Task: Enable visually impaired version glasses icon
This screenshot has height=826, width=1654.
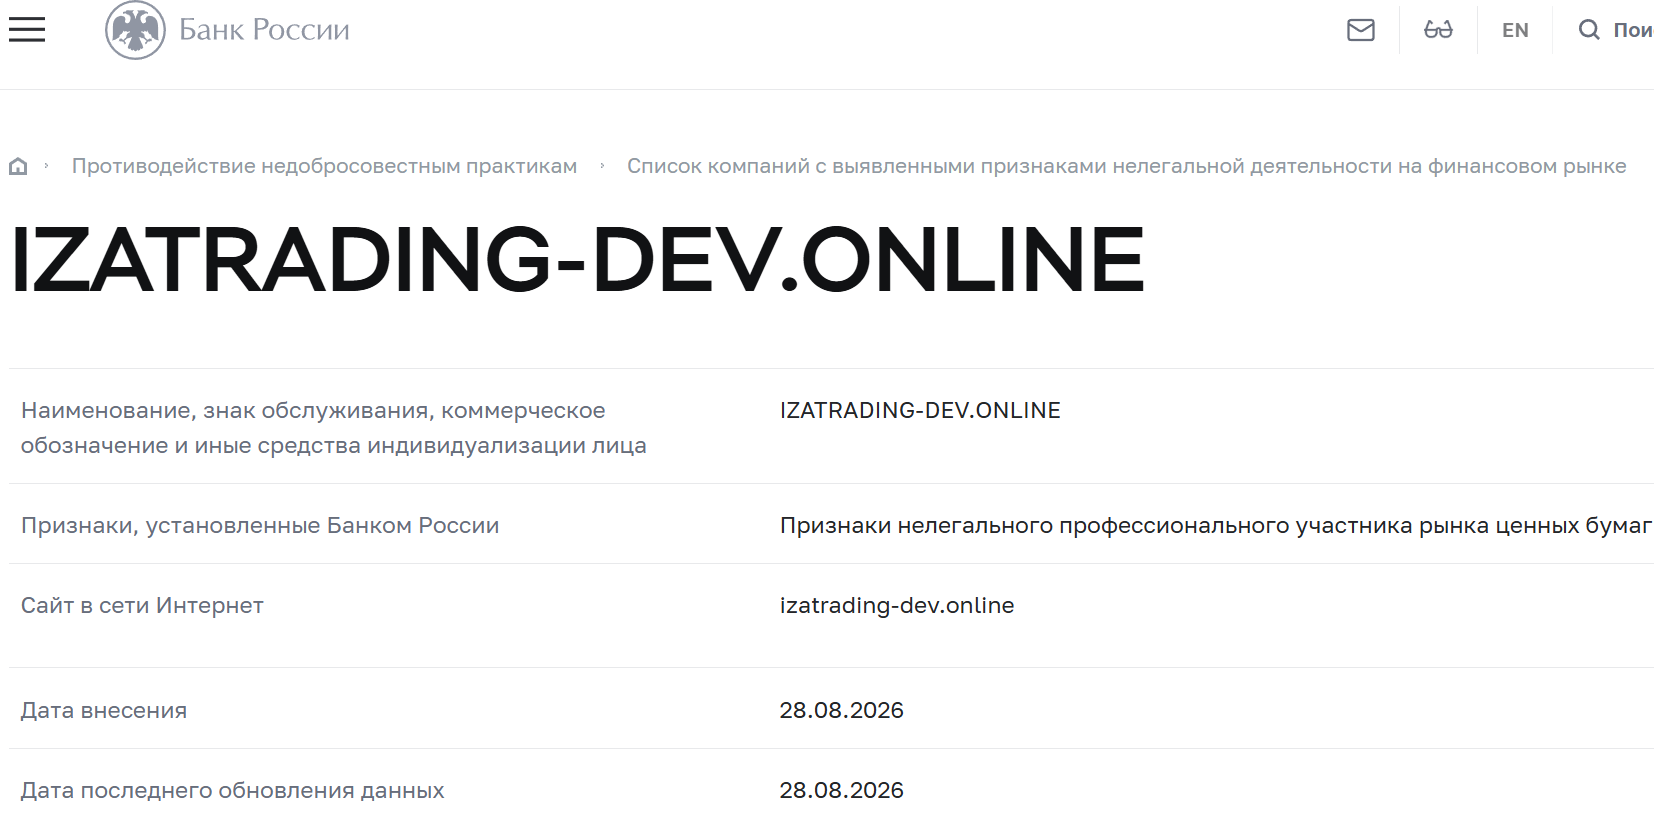Action: [1438, 30]
